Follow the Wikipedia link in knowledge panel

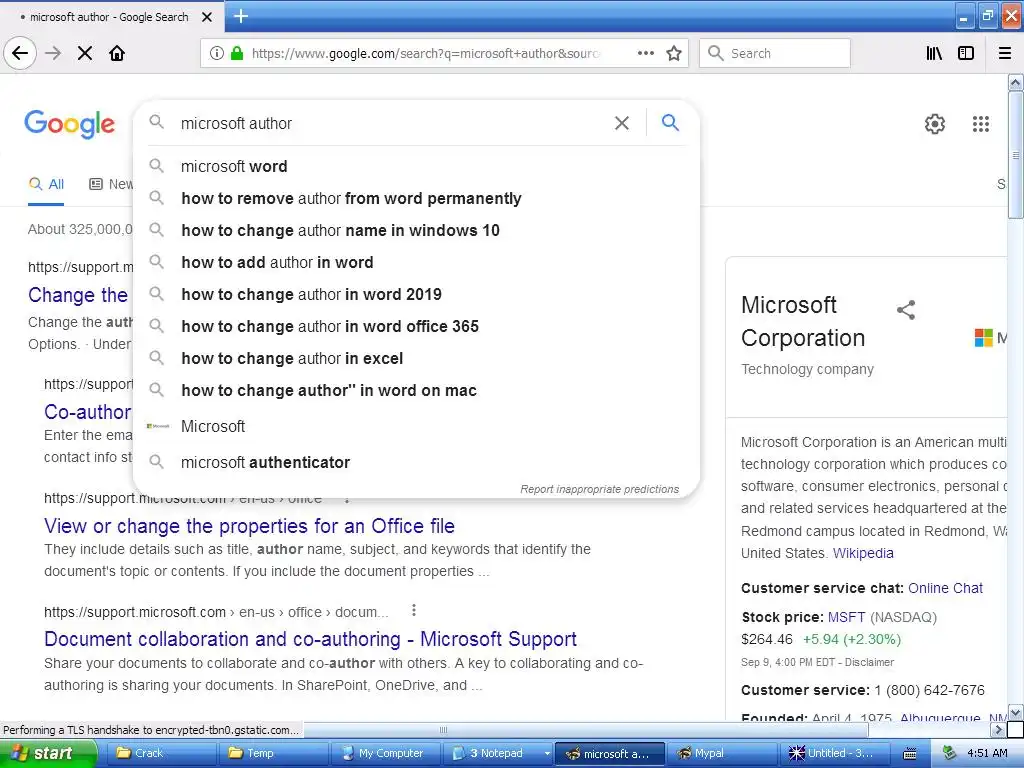(863, 553)
